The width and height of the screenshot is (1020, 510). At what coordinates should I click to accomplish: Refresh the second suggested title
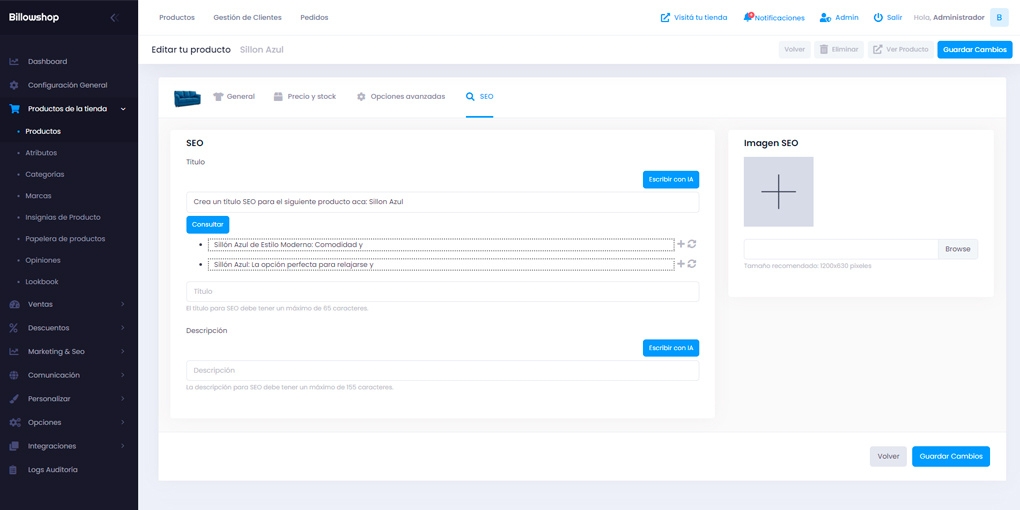pos(692,264)
